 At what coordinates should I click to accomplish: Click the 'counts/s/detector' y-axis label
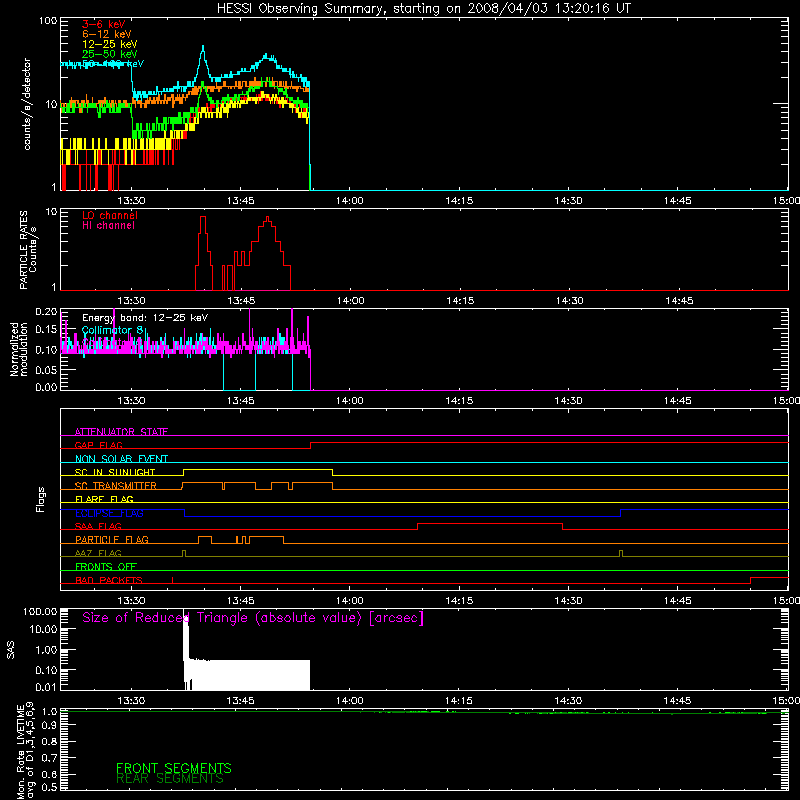[x=27, y=104]
